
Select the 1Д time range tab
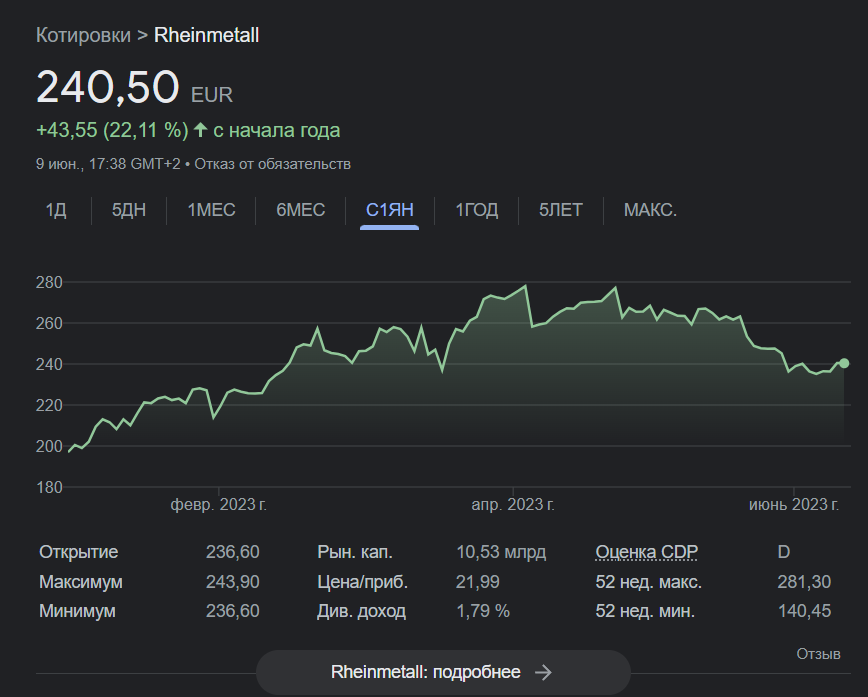[x=56, y=210]
